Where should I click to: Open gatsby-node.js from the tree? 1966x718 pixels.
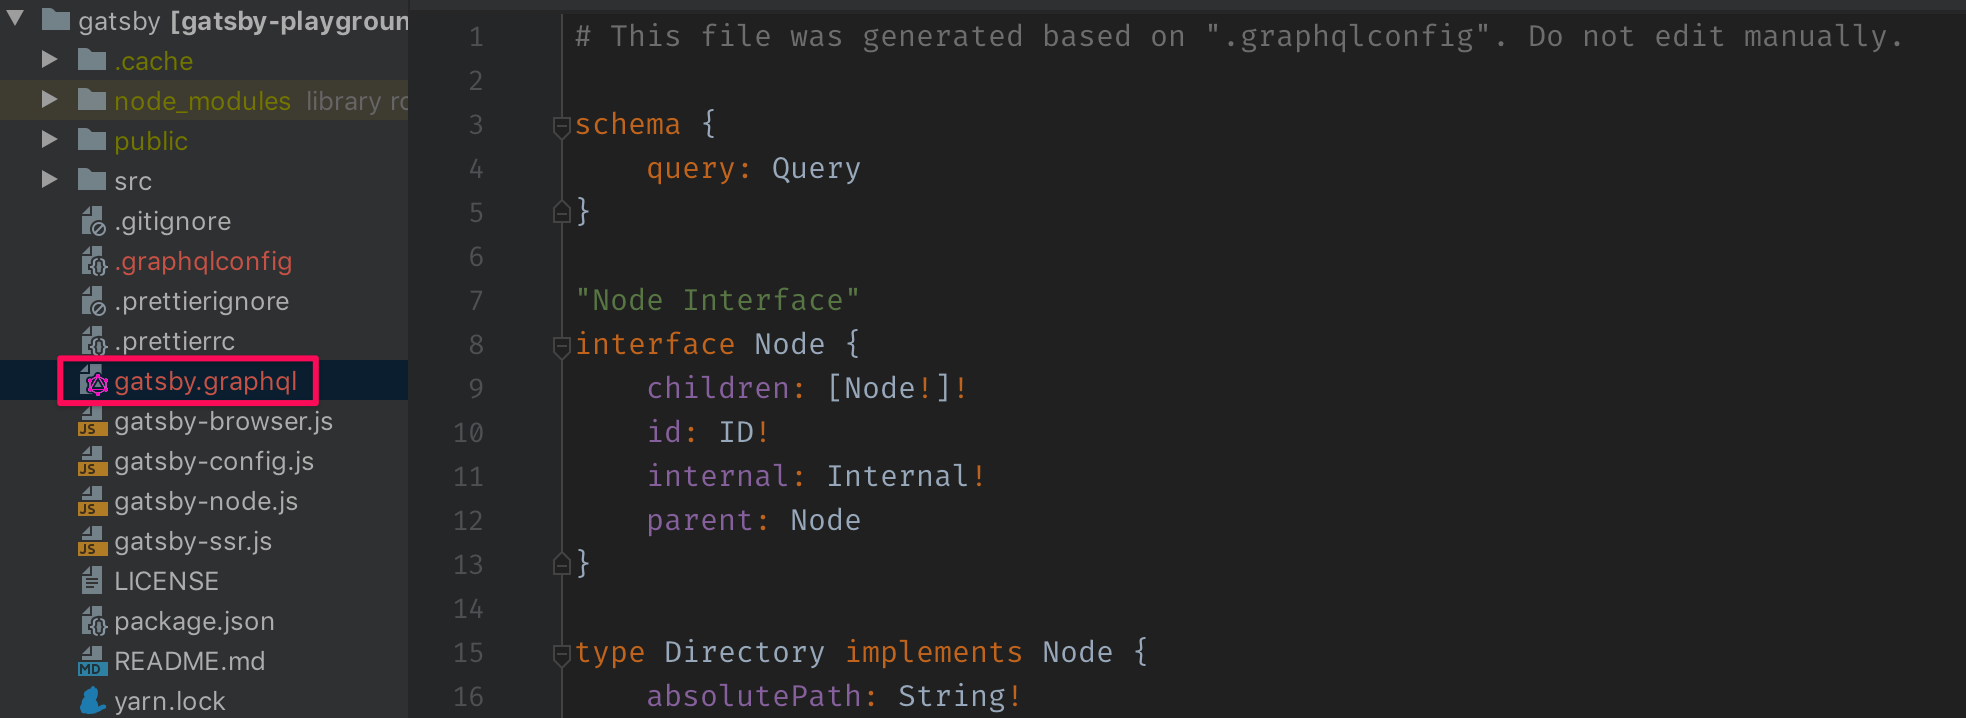[x=206, y=501]
